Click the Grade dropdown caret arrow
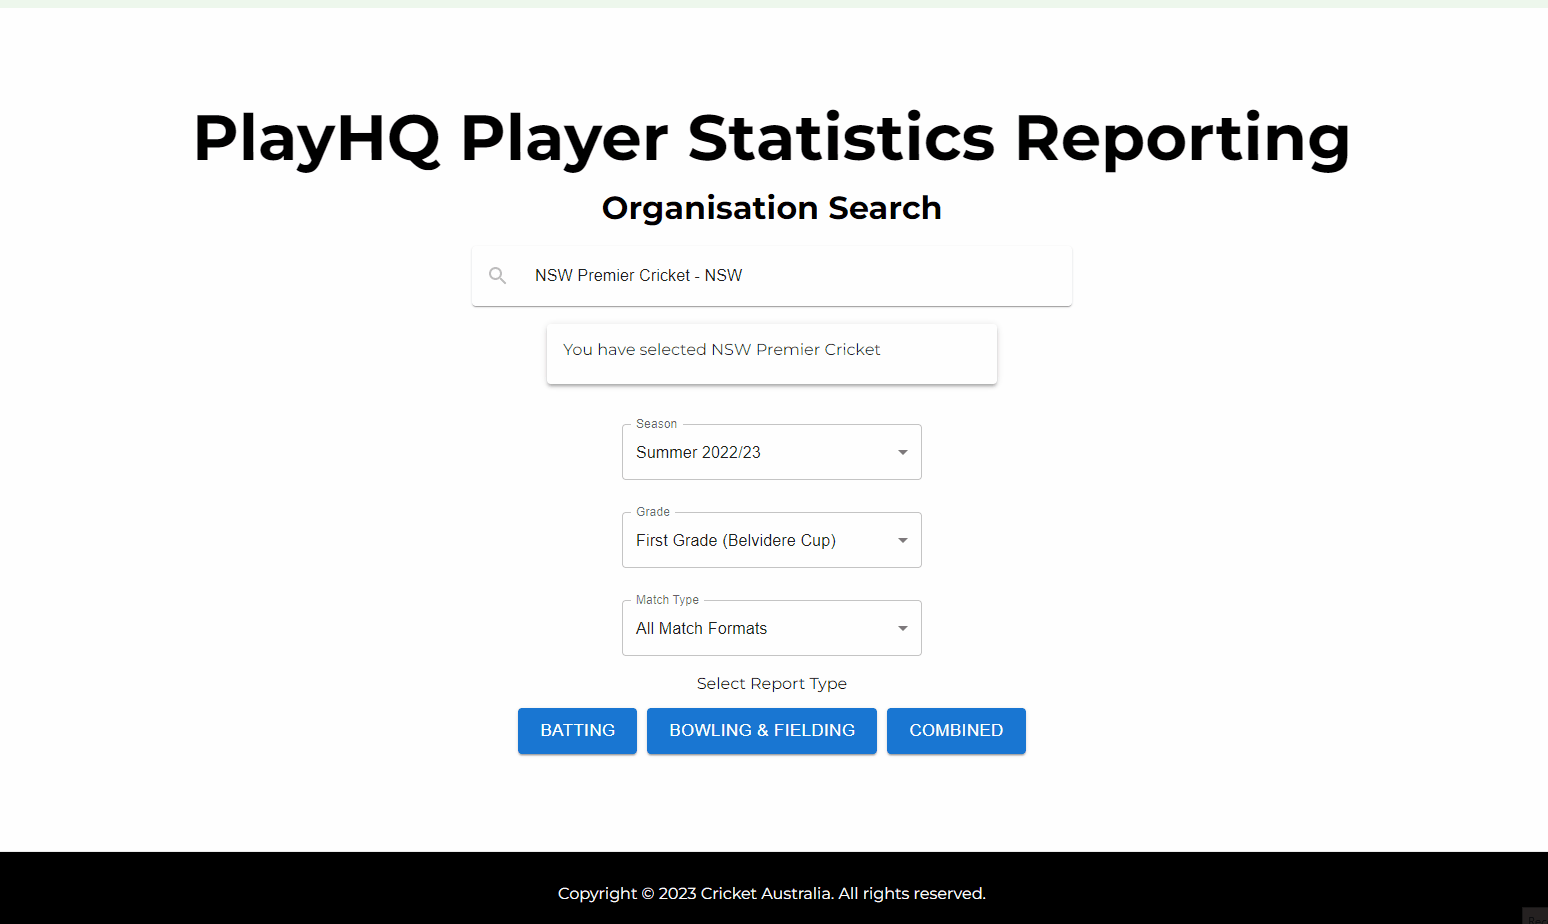The width and height of the screenshot is (1548, 924). point(901,540)
